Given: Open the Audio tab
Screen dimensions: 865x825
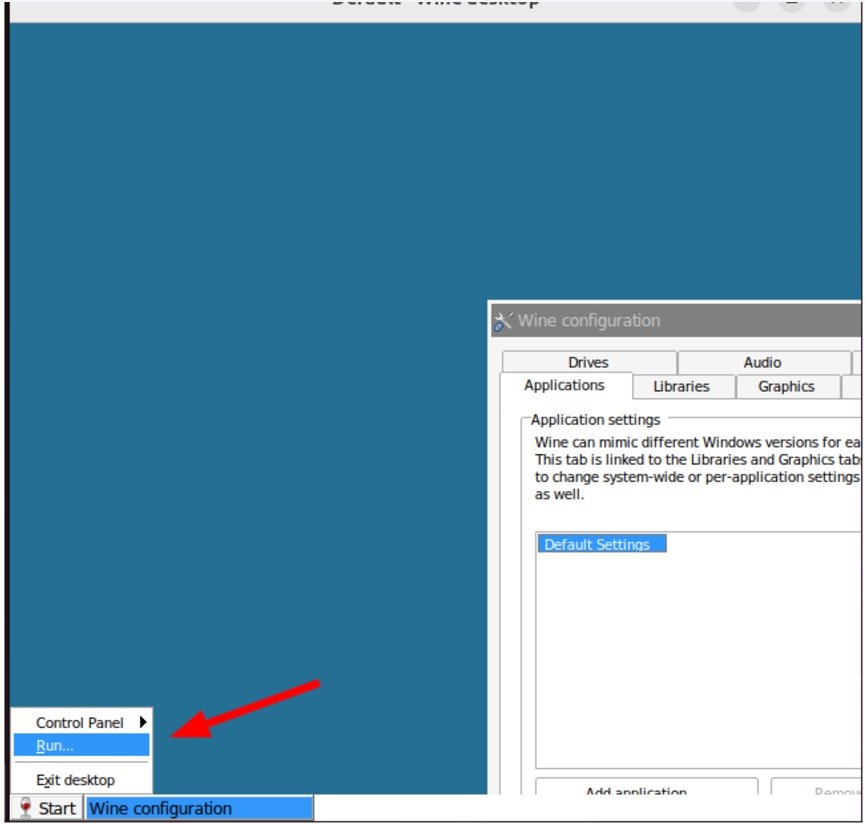Looking at the screenshot, I should point(762,362).
